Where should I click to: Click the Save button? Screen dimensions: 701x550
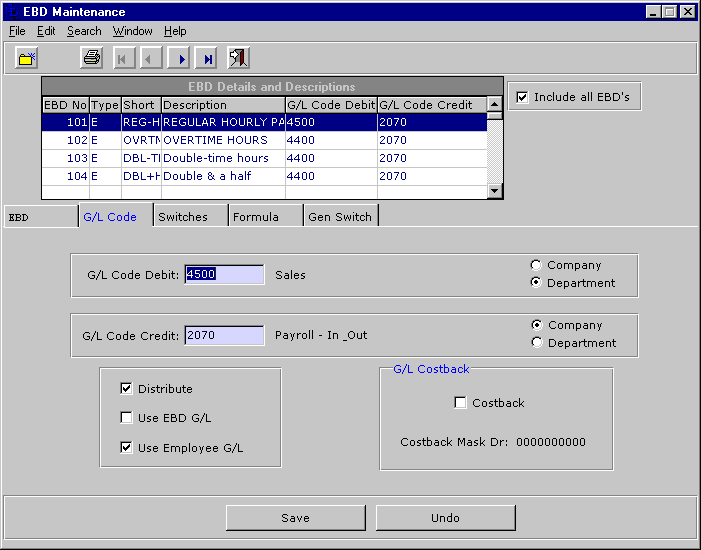tap(295, 518)
